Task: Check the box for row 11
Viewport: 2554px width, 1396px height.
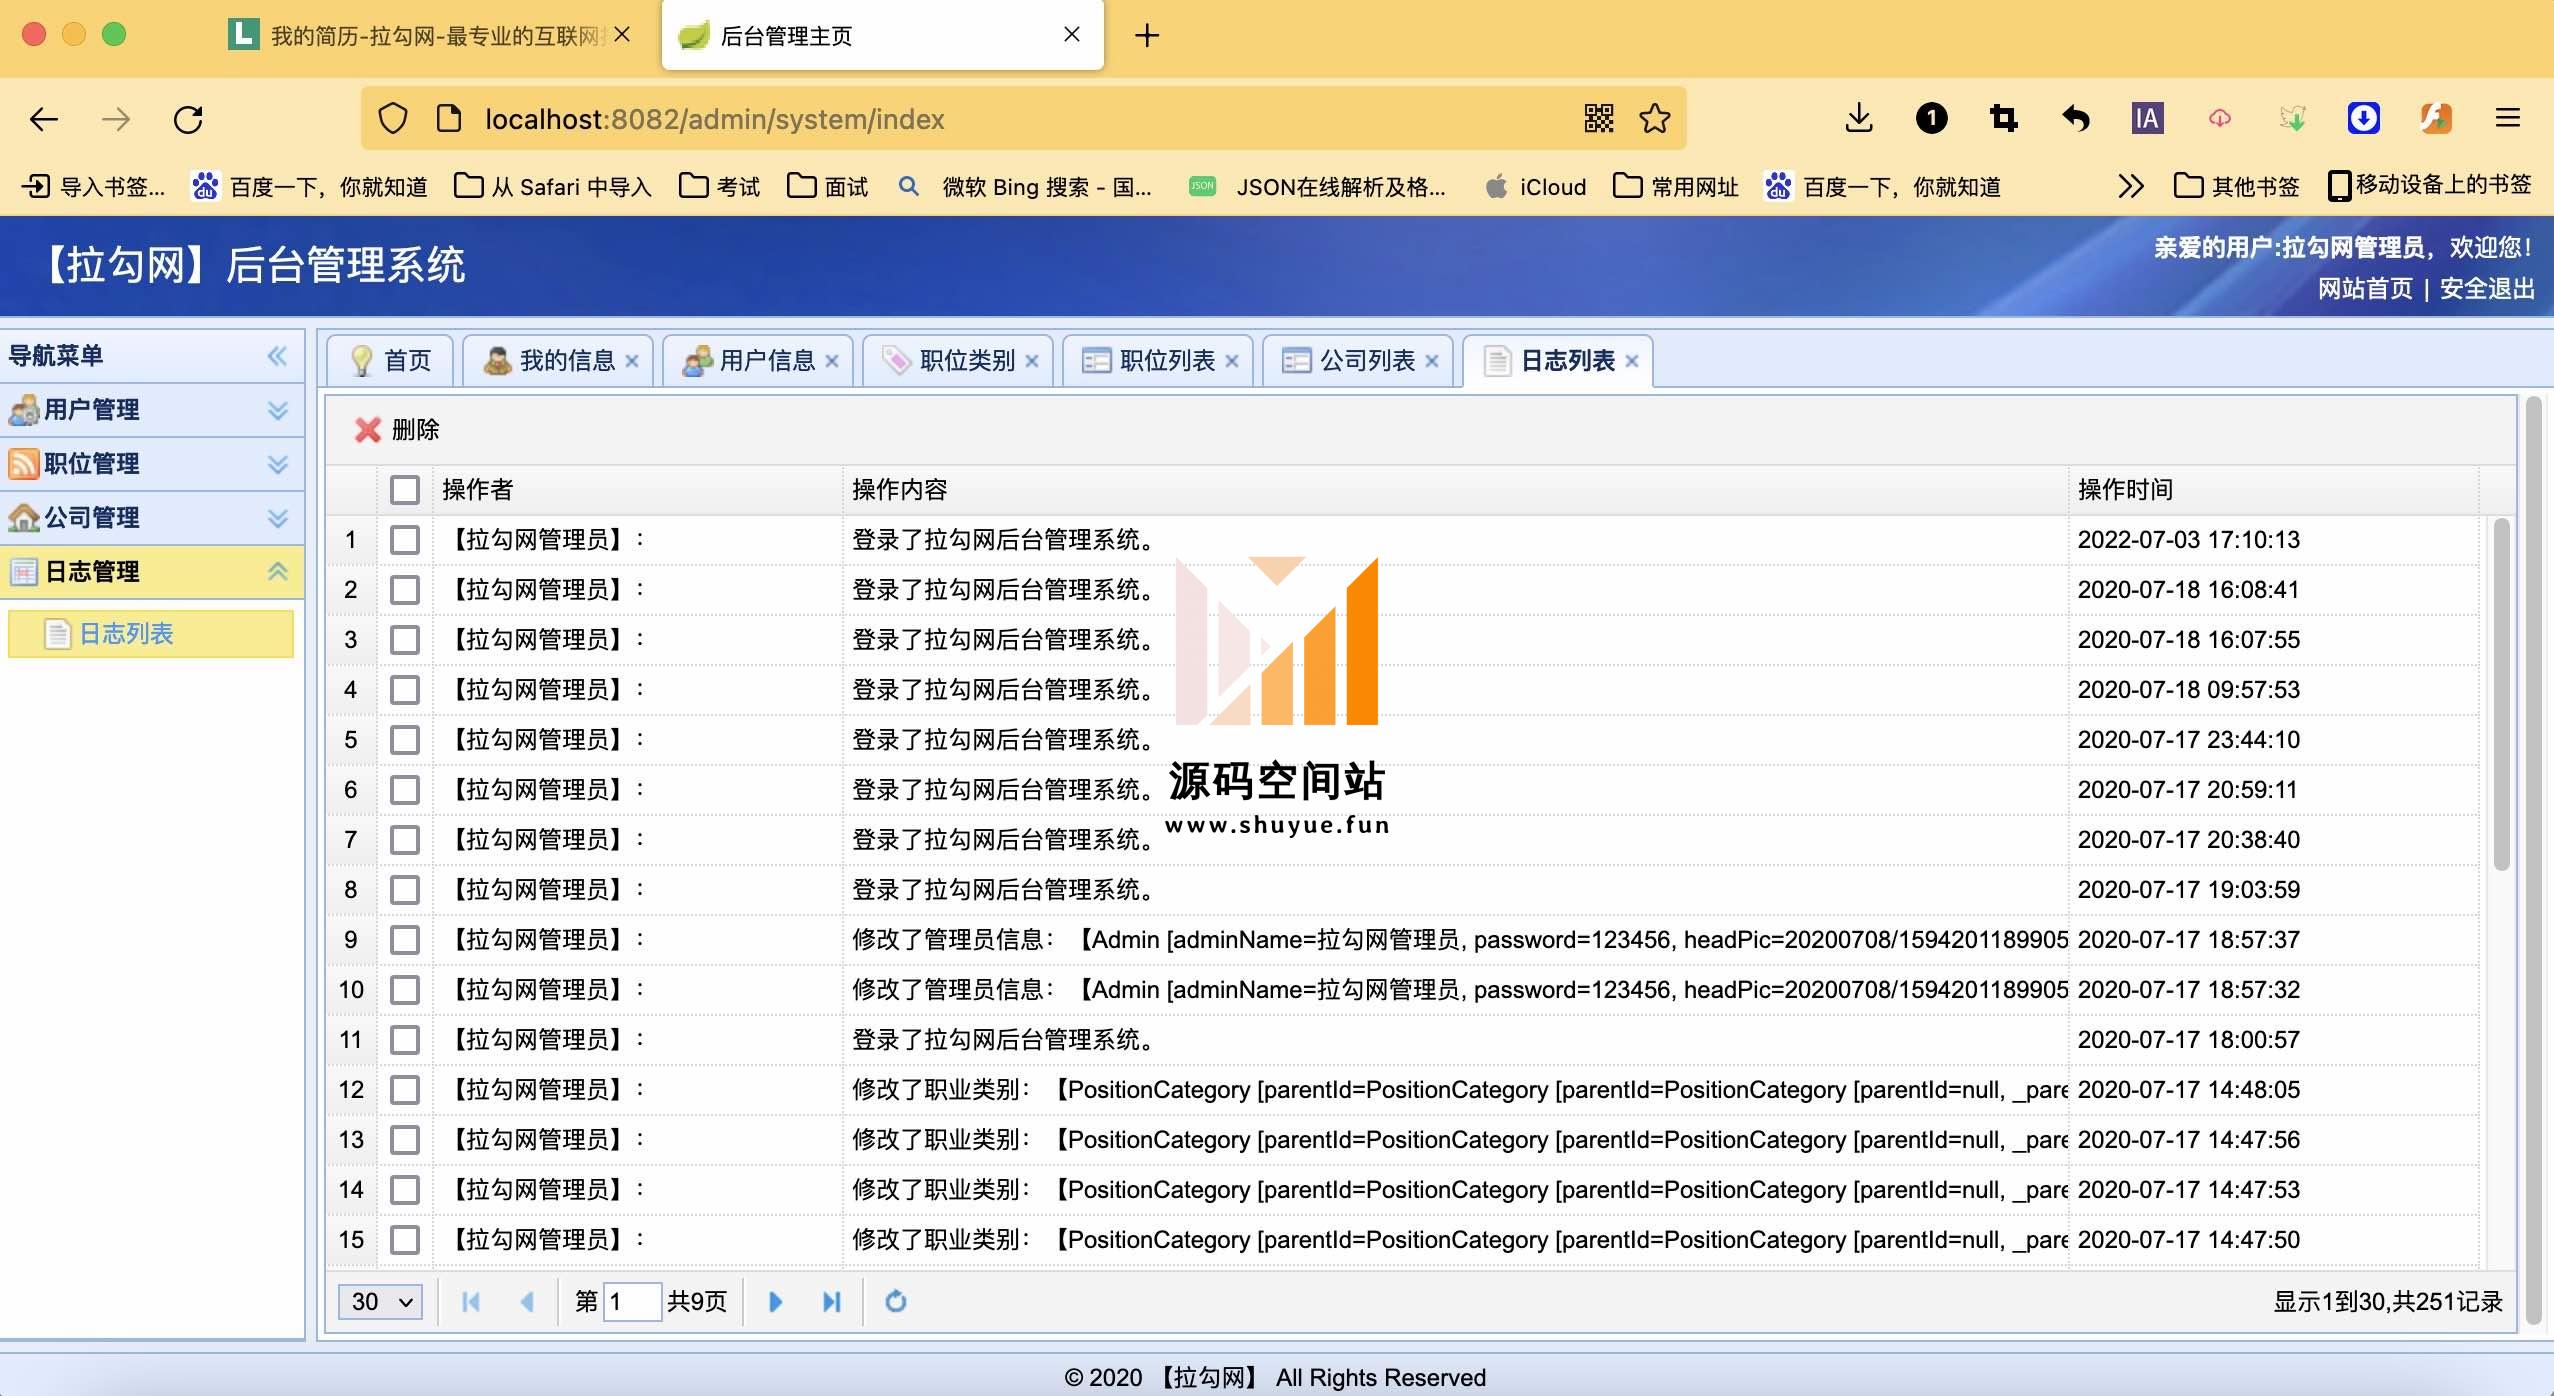Action: pos(405,1040)
